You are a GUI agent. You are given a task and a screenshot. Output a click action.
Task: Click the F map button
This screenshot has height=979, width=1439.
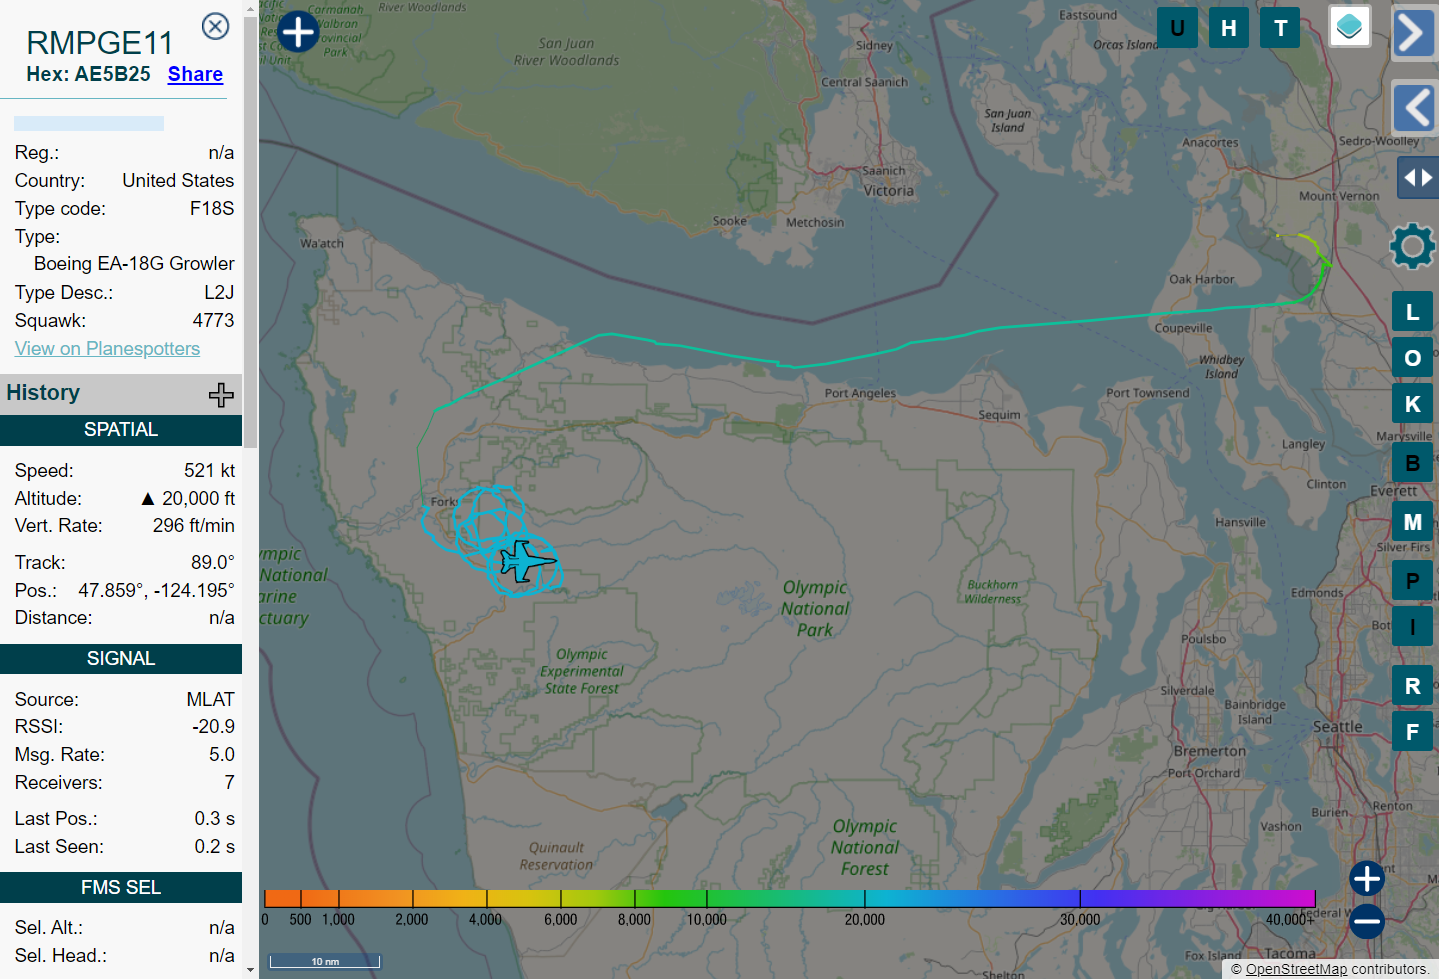[1412, 732]
